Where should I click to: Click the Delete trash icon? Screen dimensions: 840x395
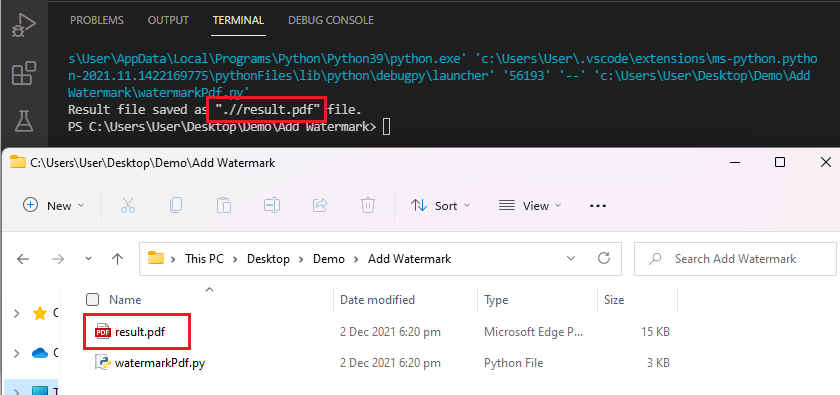pyautogui.click(x=368, y=205)
